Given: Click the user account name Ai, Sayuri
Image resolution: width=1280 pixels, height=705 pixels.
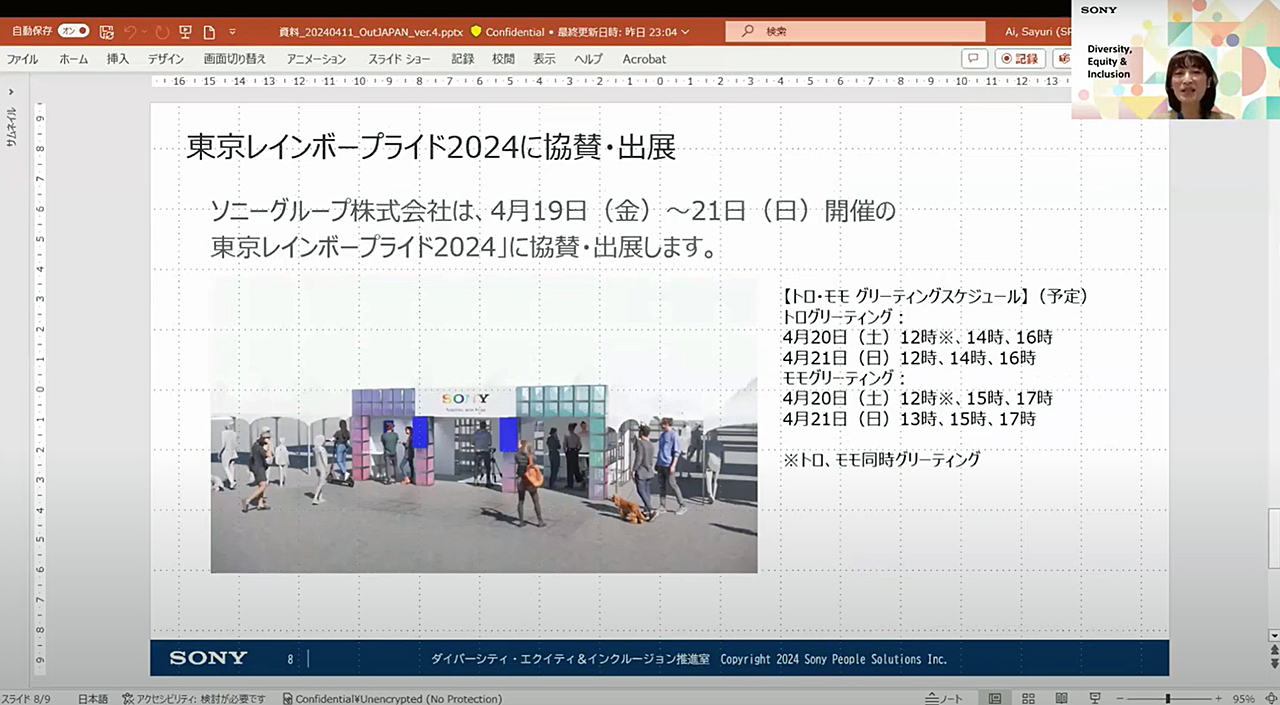Looking at the screenshot, I should (x=1038, y=32).
